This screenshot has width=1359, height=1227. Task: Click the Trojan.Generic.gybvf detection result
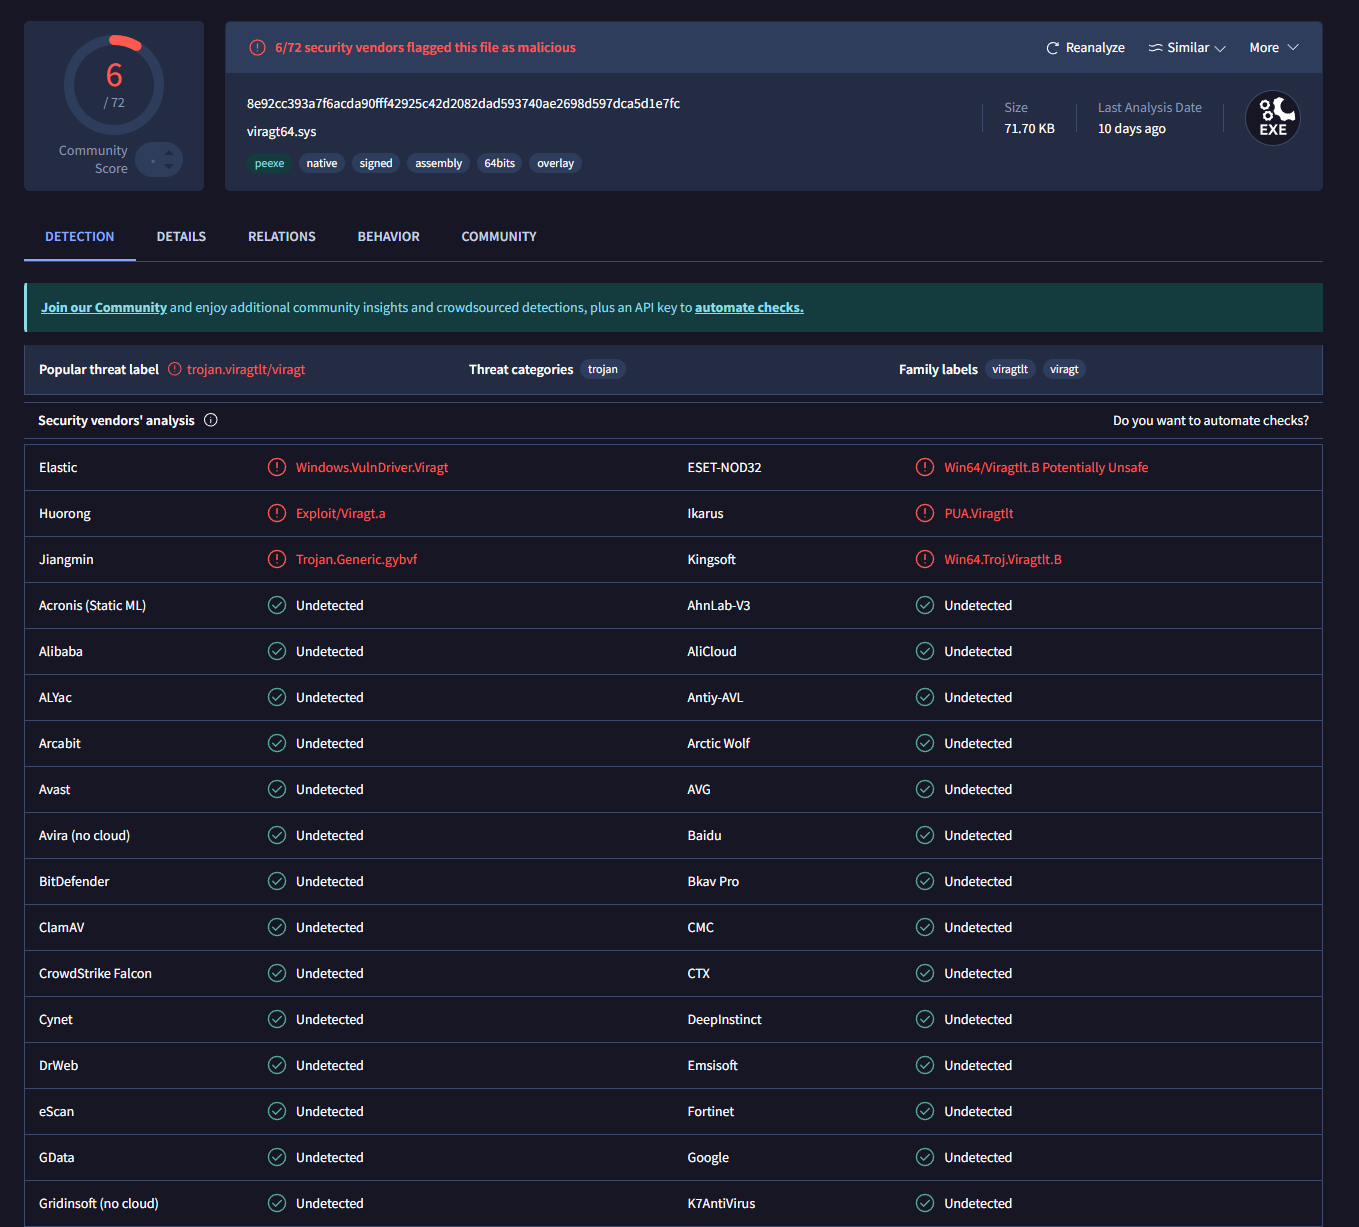coord(357,560)
